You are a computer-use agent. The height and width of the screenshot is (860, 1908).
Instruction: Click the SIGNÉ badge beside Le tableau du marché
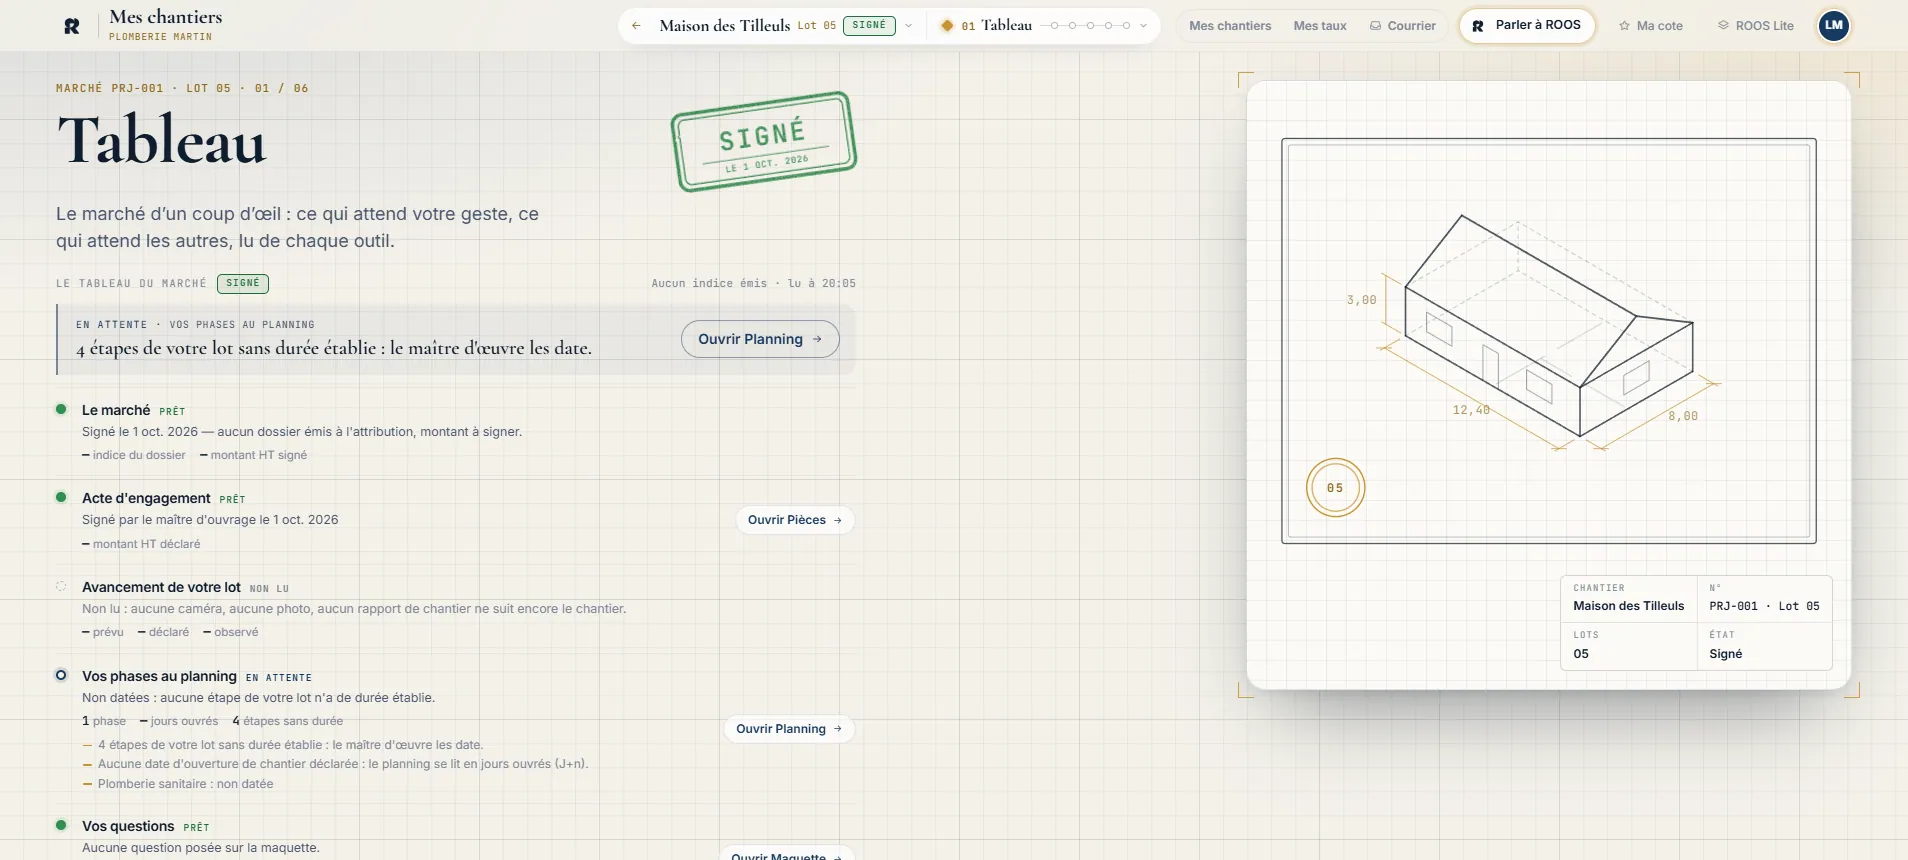(243, 283)
